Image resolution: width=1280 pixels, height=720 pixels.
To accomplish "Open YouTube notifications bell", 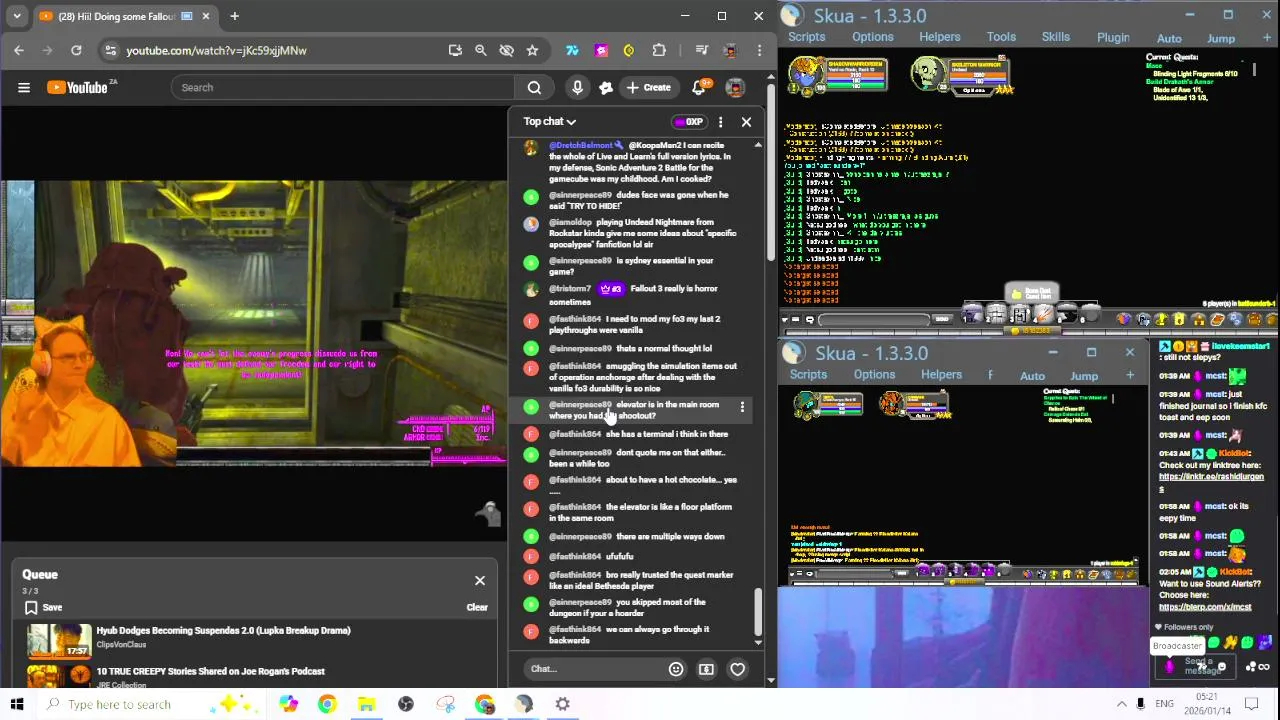I will (x=699, y=87).
